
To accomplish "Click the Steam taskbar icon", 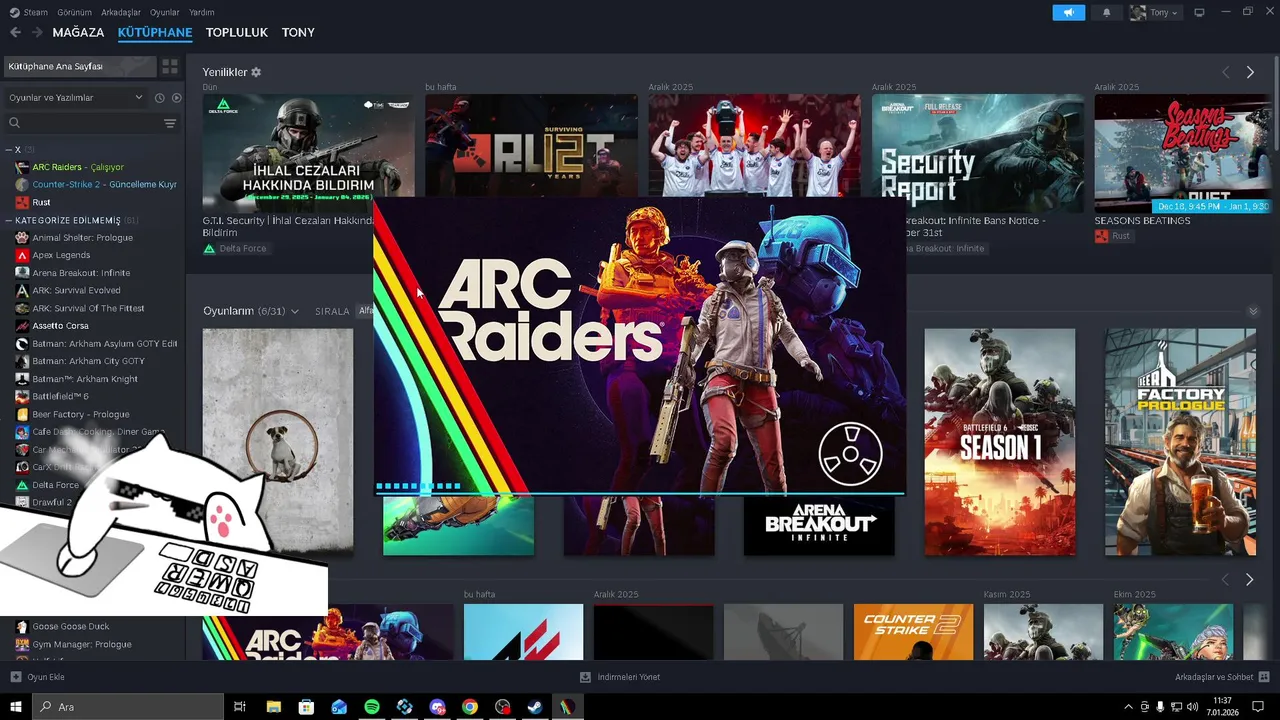I will 534,707.
